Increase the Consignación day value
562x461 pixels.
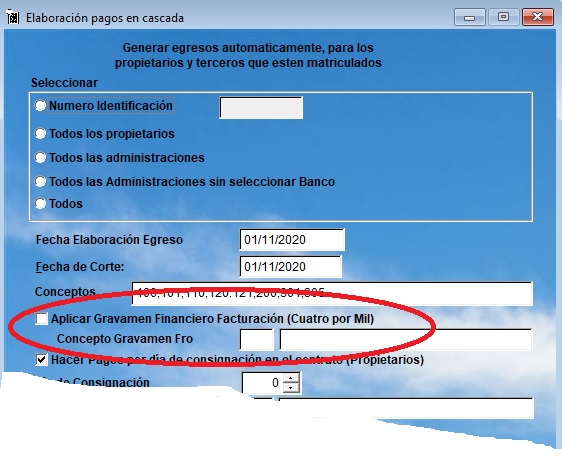pyautogui.click(x=291, y=378)
